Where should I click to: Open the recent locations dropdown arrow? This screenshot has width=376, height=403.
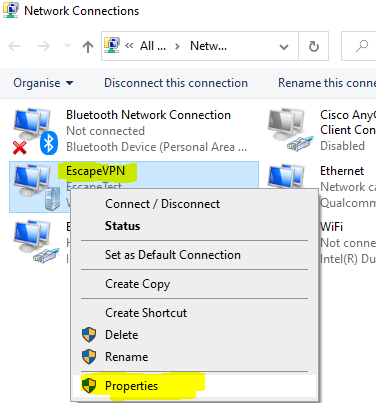67,46
